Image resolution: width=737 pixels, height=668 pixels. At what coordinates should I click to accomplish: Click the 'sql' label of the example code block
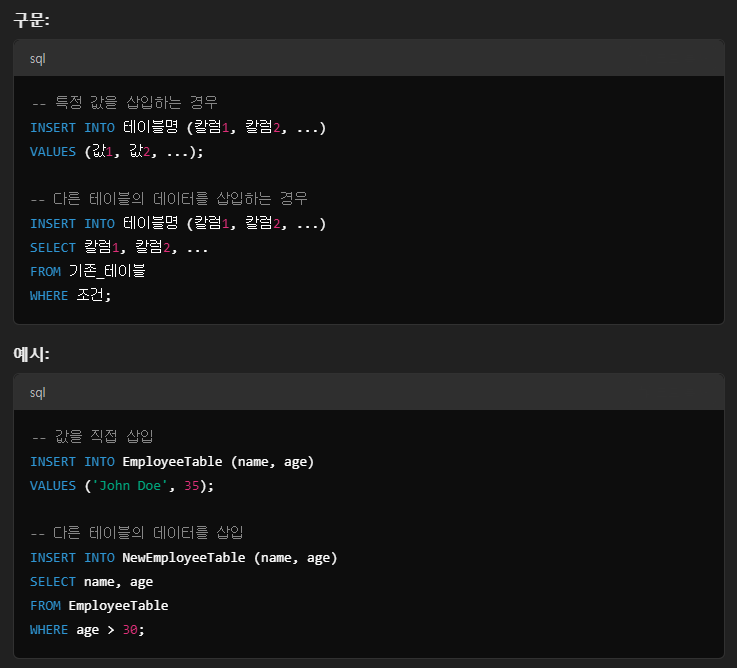pos(38,393)
